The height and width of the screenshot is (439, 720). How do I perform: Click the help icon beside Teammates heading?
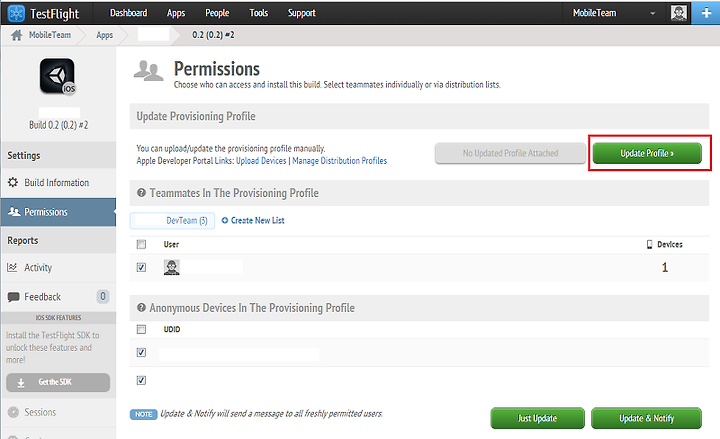point(141,193)
